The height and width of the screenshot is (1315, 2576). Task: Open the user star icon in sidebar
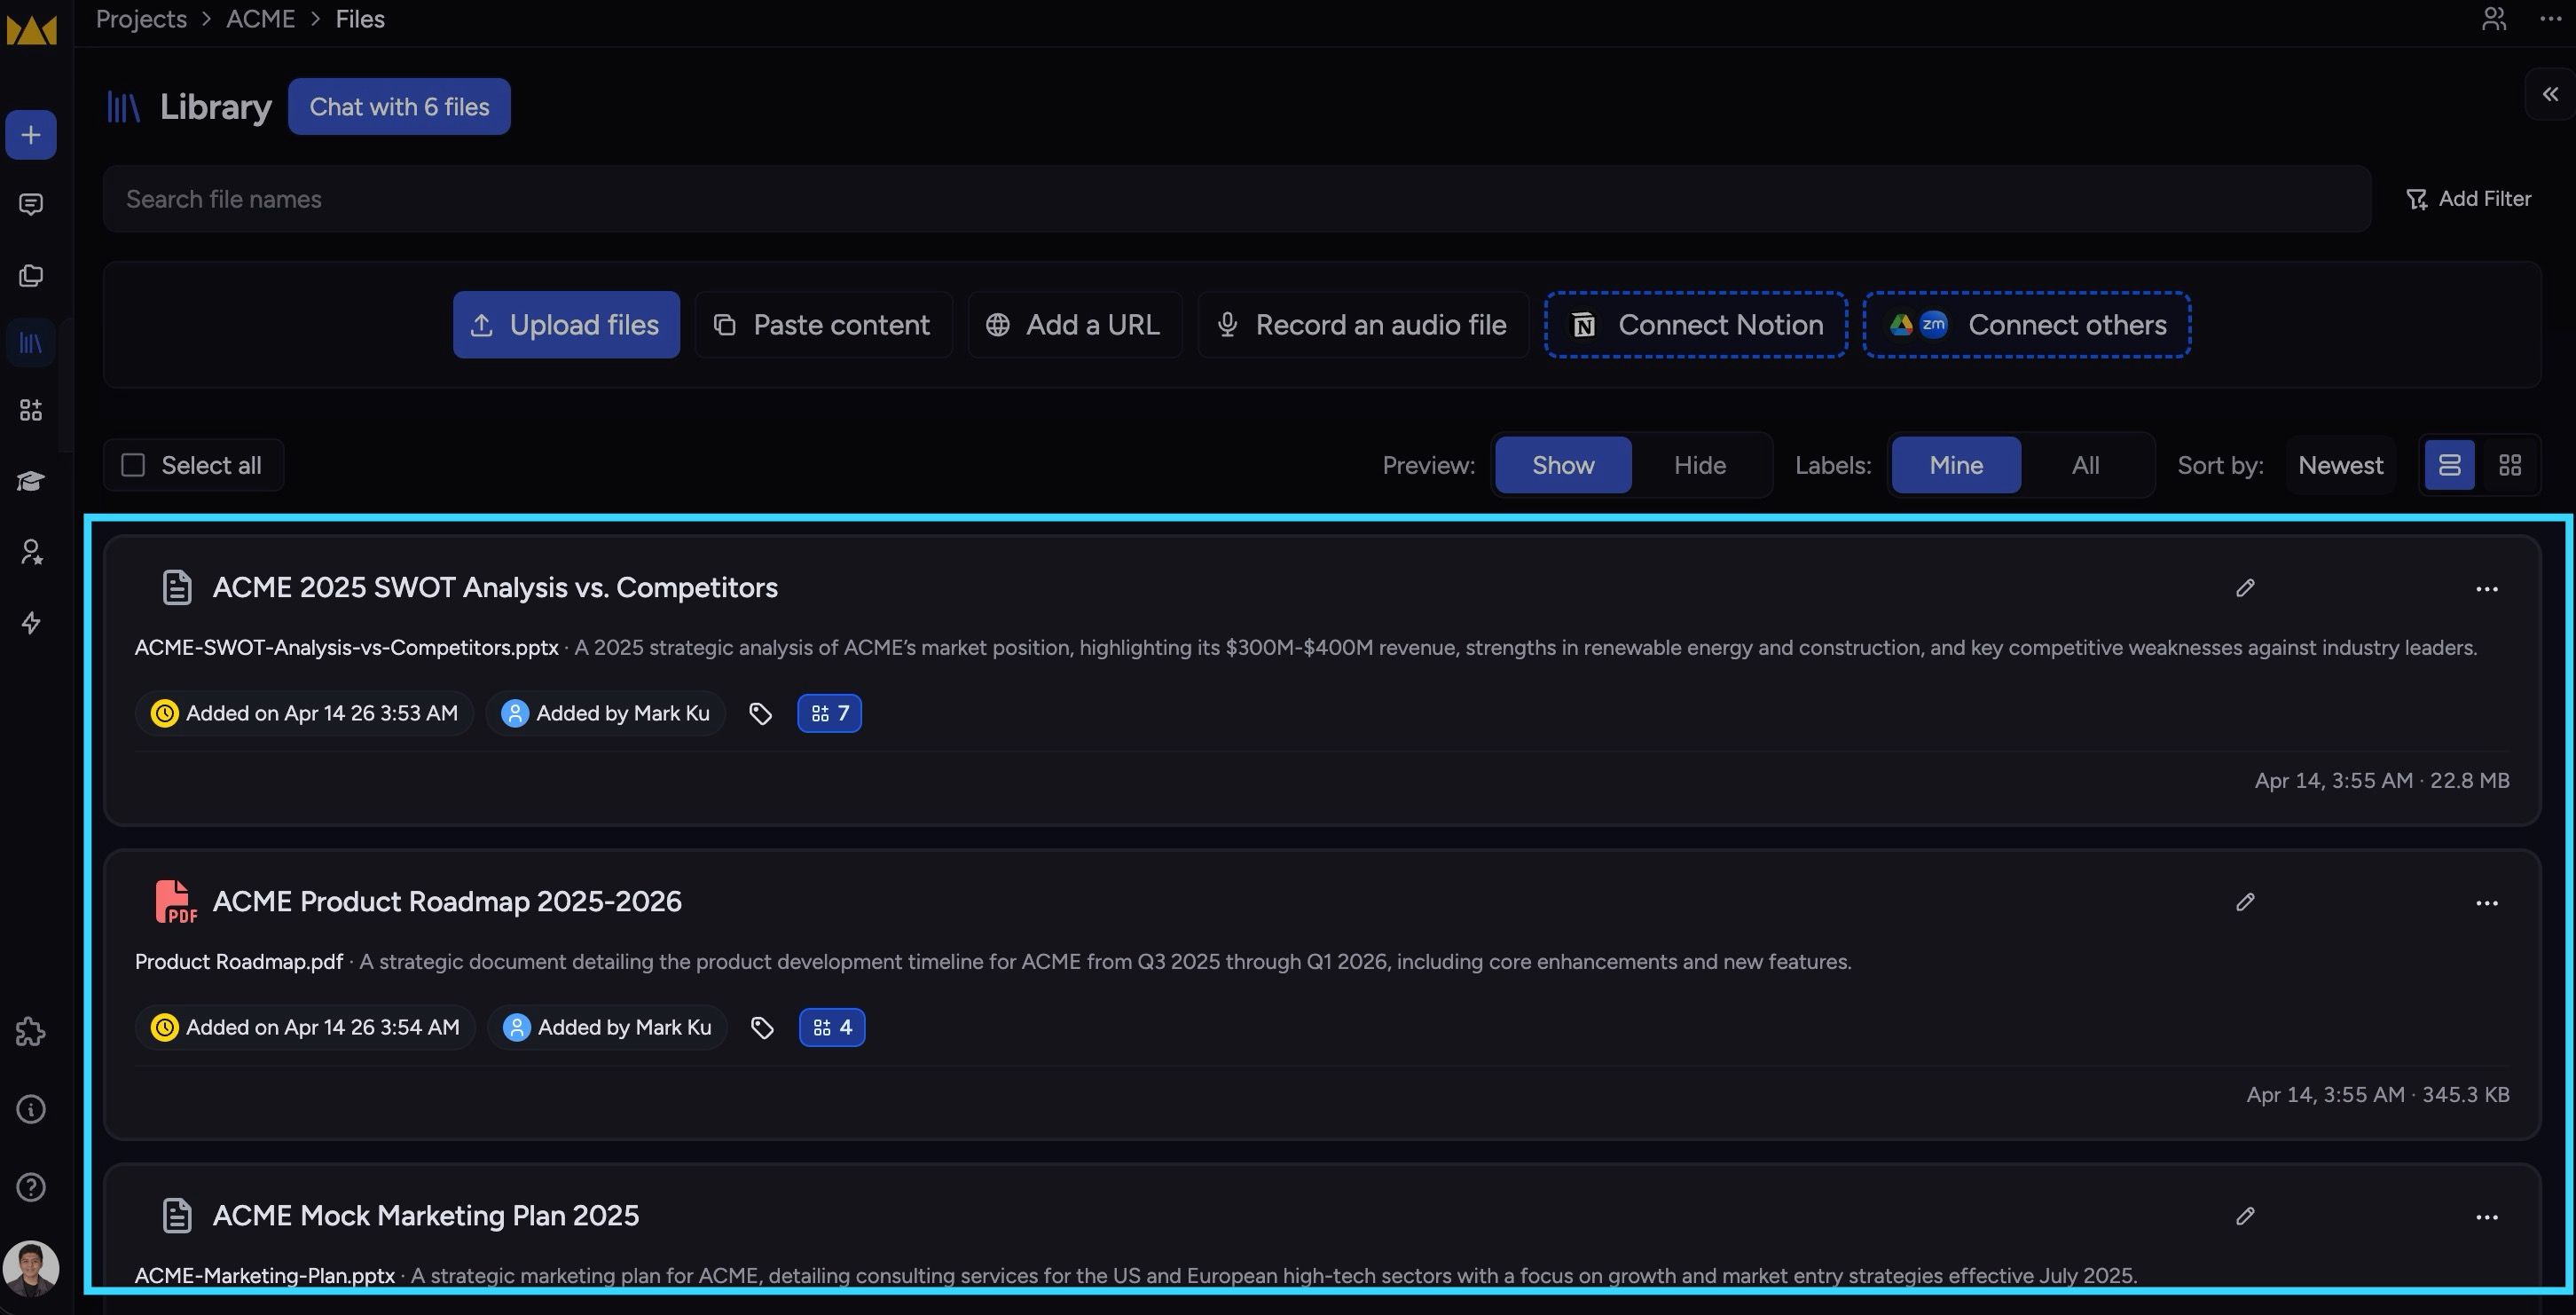[x=31, y=552]
